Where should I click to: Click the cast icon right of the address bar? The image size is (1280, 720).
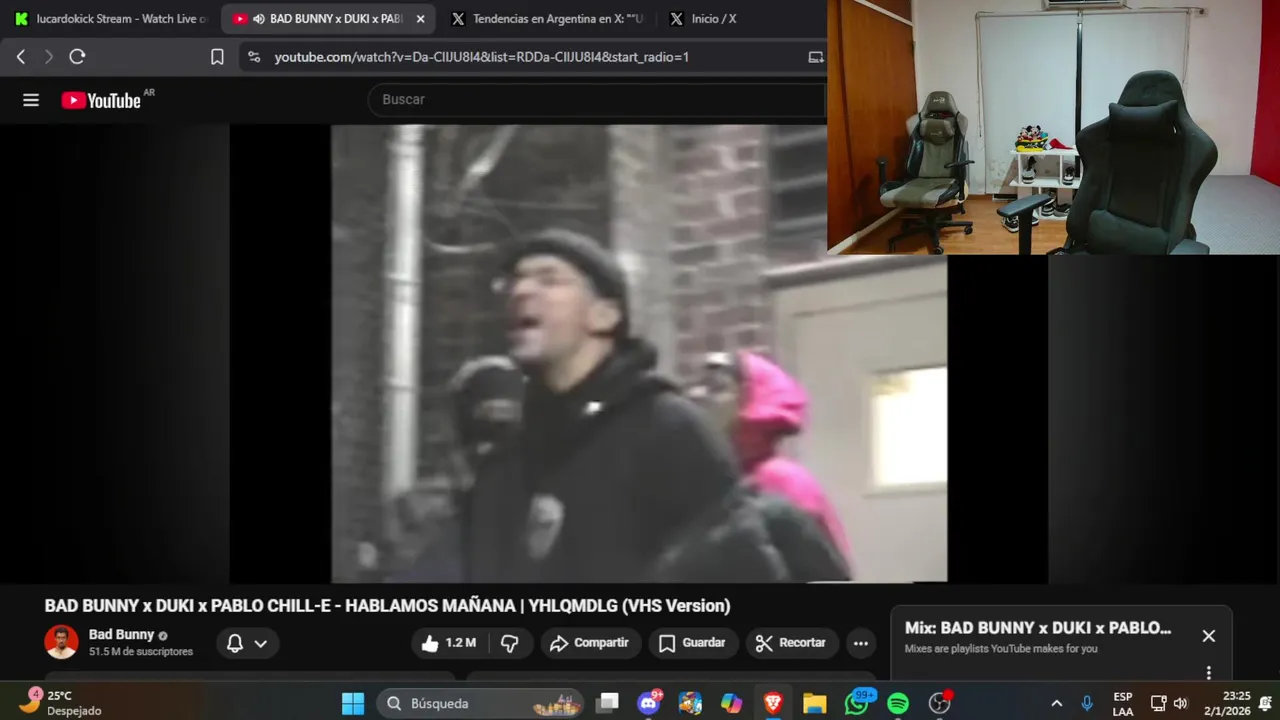816,57
